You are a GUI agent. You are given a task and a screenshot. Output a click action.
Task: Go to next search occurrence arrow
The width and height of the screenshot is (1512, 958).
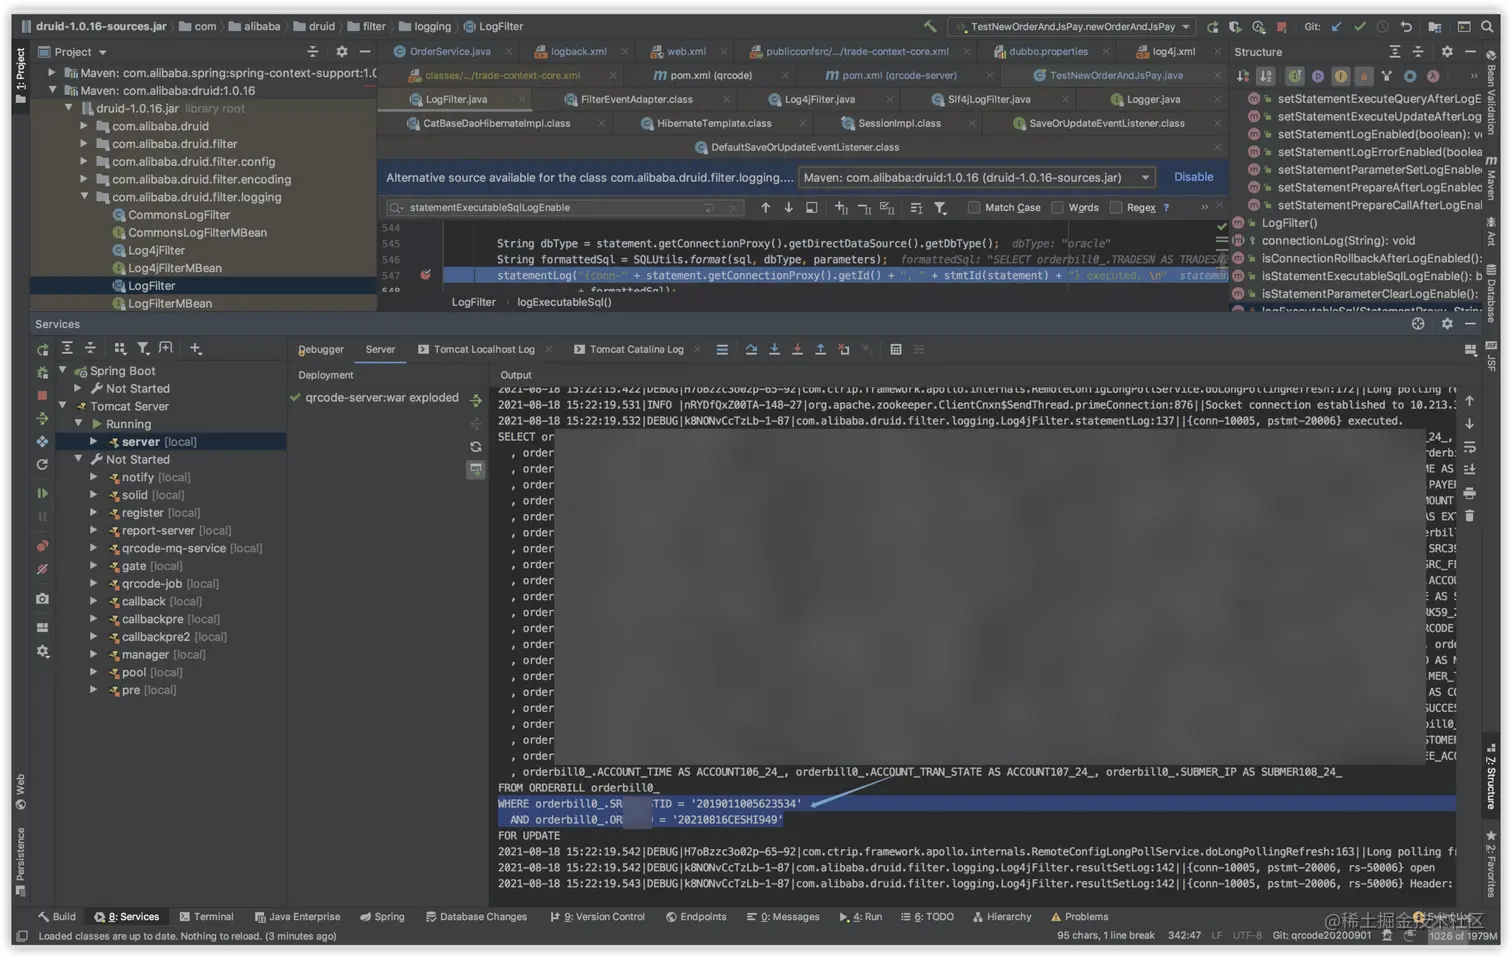[x=789, y=208]
